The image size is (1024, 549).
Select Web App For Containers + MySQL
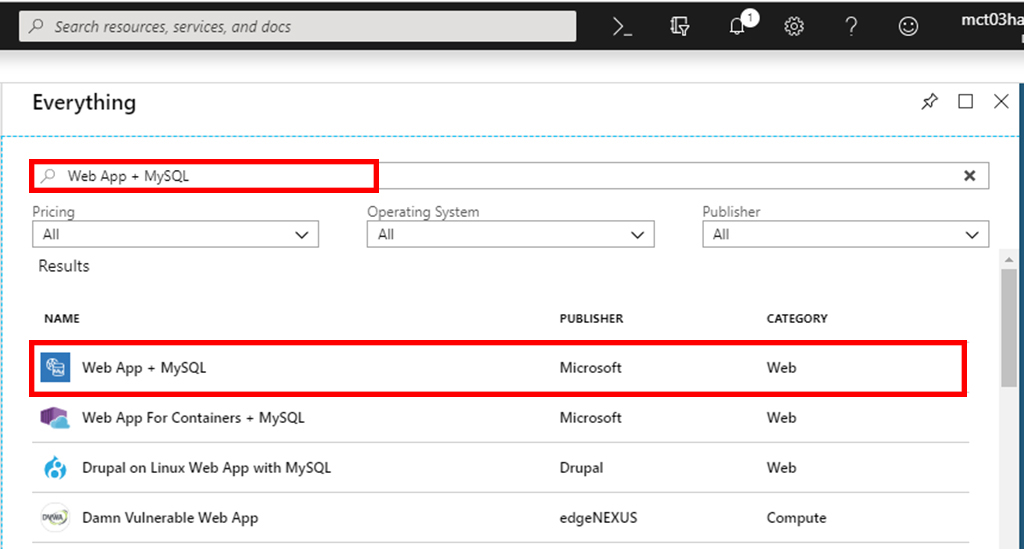(500, 418)
